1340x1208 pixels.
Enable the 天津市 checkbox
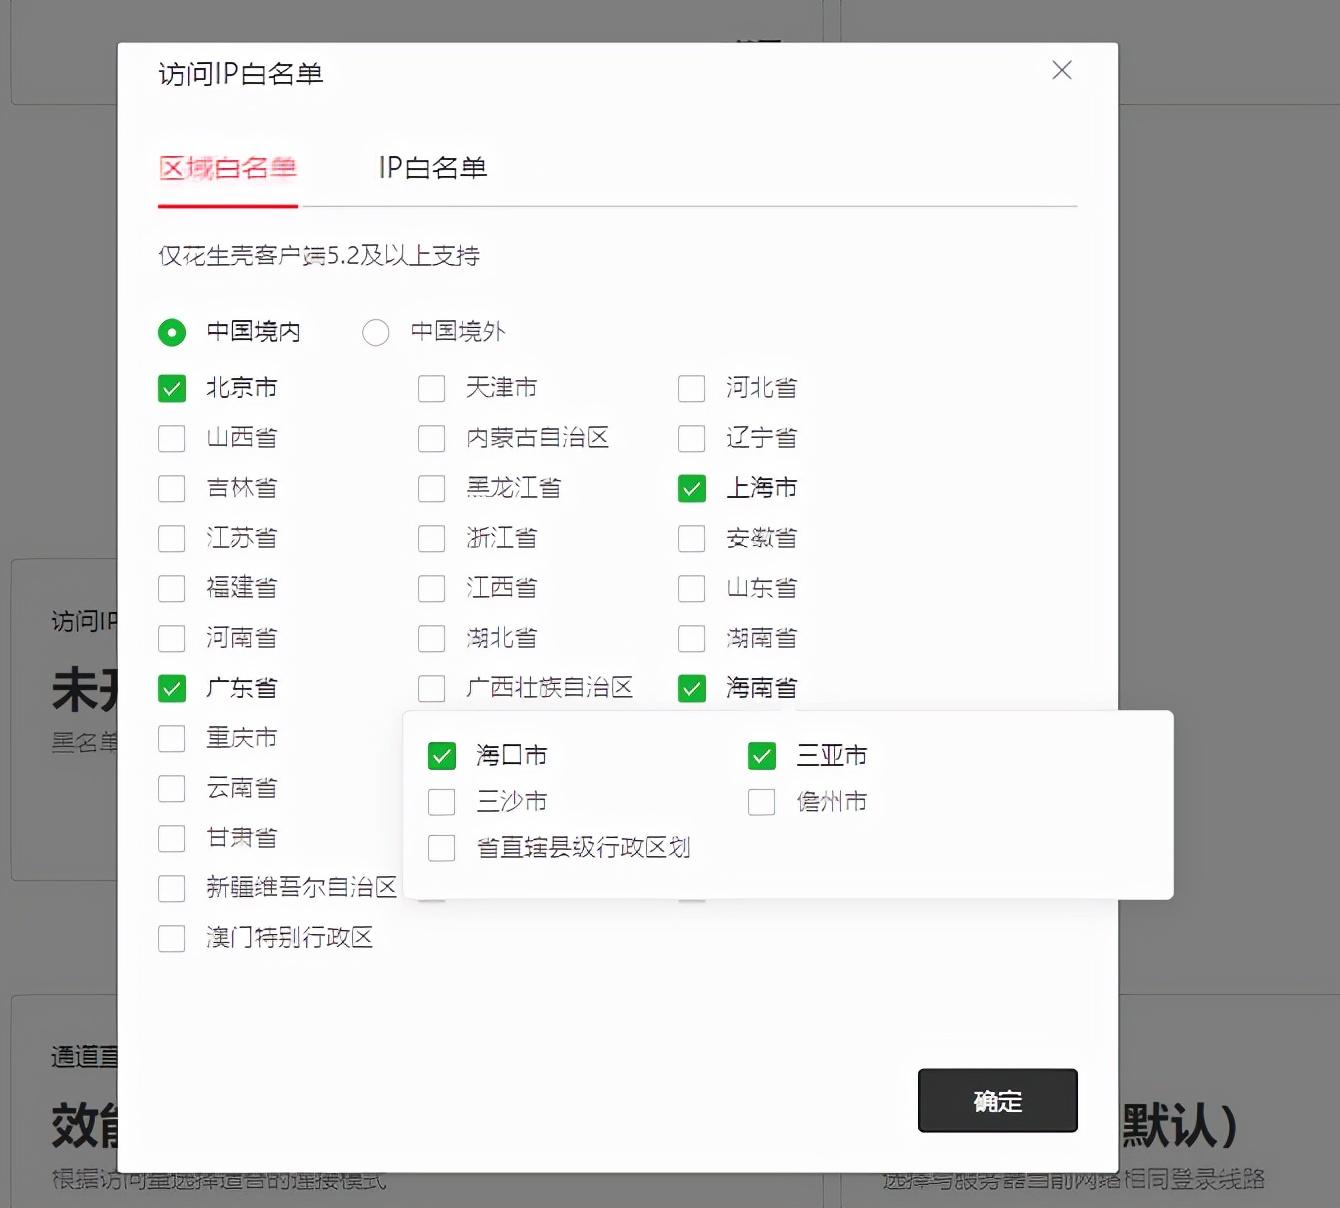click(x=431, y=388)
